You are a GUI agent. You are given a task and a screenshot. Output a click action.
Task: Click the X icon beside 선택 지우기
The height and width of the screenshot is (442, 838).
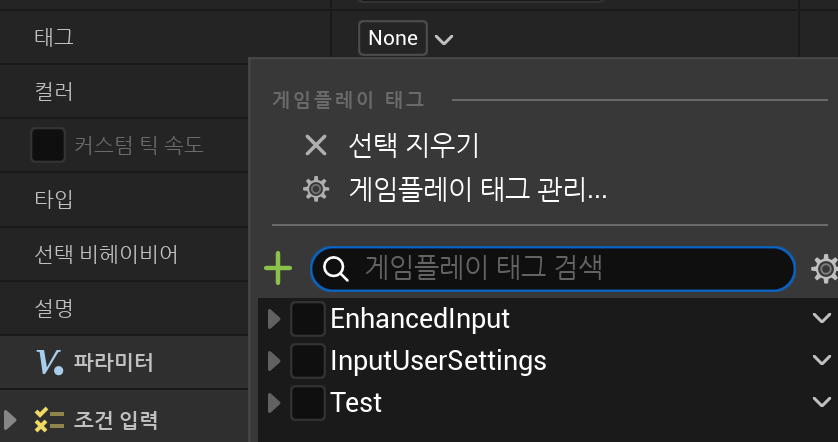coord(316,145)
